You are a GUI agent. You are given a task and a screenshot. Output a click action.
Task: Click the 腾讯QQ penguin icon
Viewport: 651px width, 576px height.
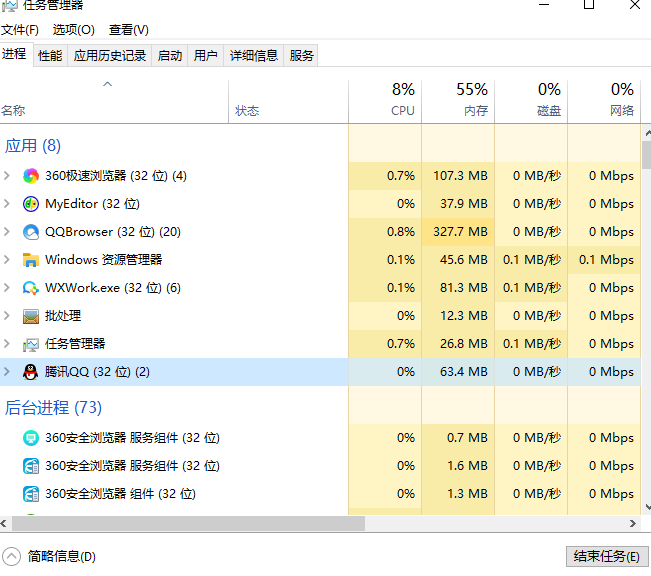click(31, 372)
